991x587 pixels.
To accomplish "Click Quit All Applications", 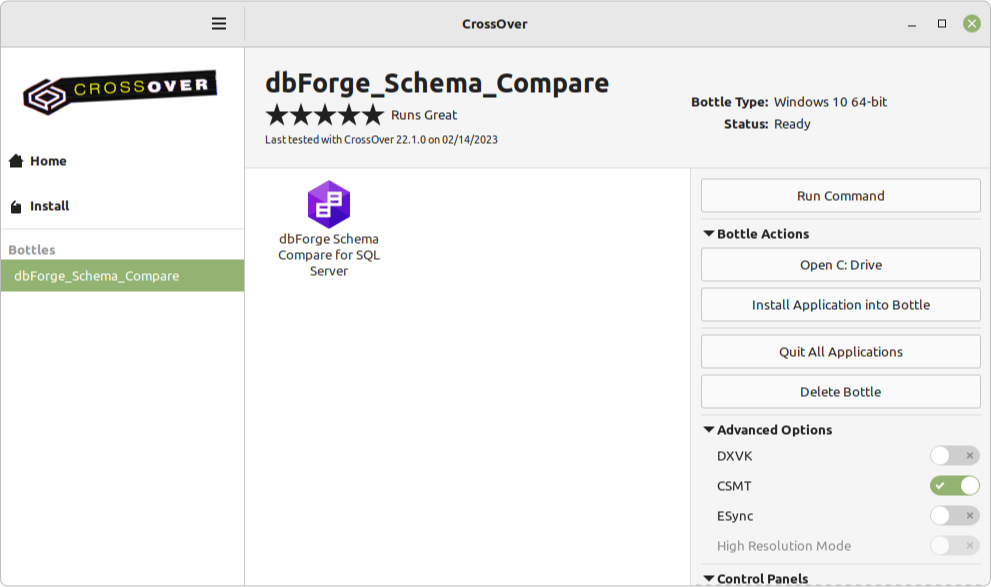I will click(x=841, y=352).
